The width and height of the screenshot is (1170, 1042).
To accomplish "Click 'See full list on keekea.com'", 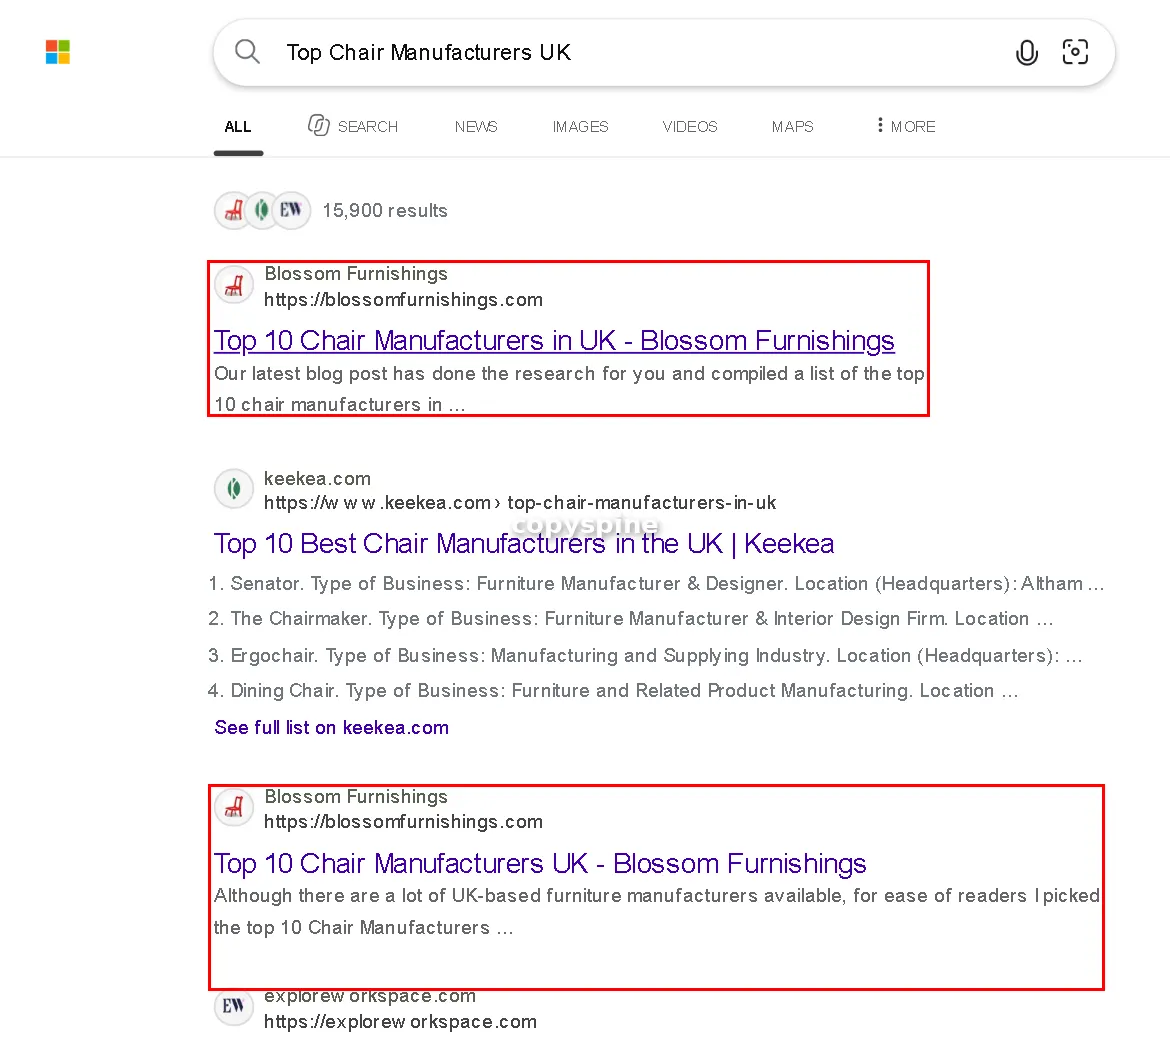I will coord(331,728).
